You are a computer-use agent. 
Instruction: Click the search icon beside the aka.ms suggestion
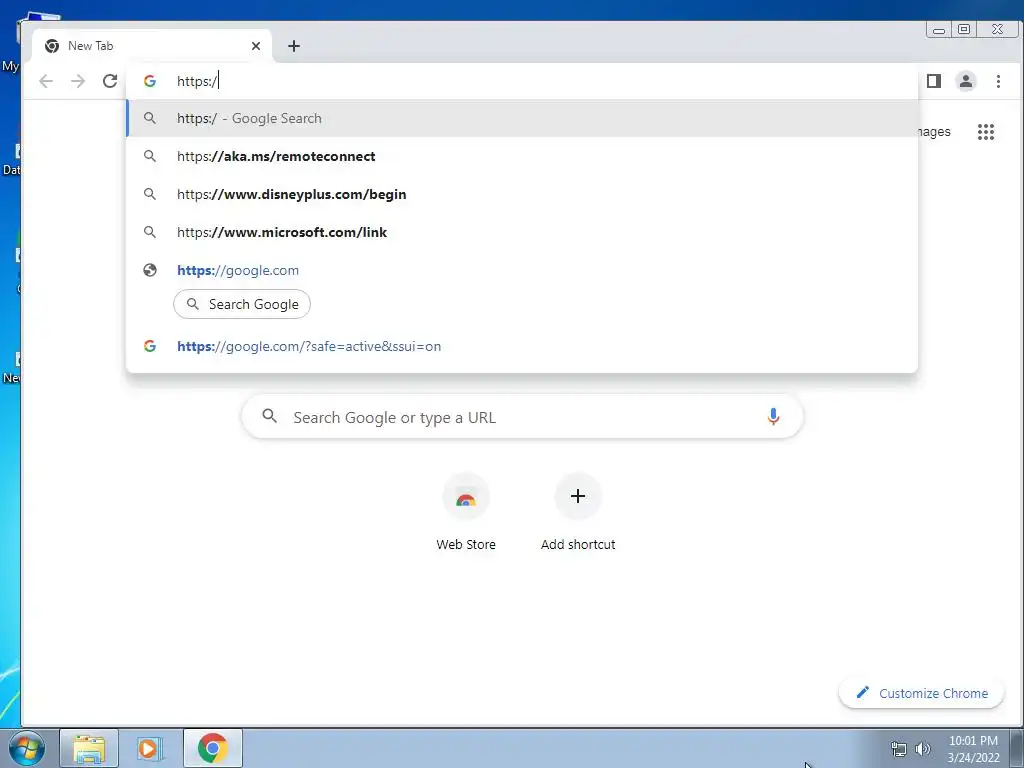150,156
